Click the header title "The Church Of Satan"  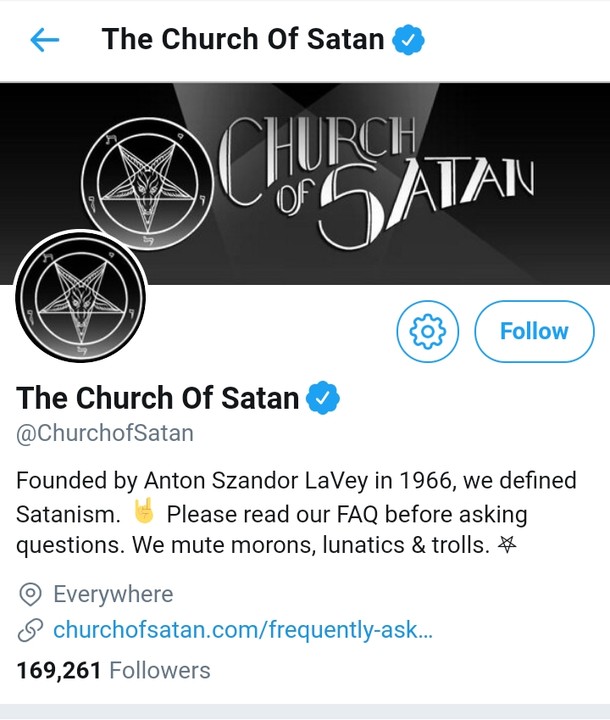[x=243, y=40]
